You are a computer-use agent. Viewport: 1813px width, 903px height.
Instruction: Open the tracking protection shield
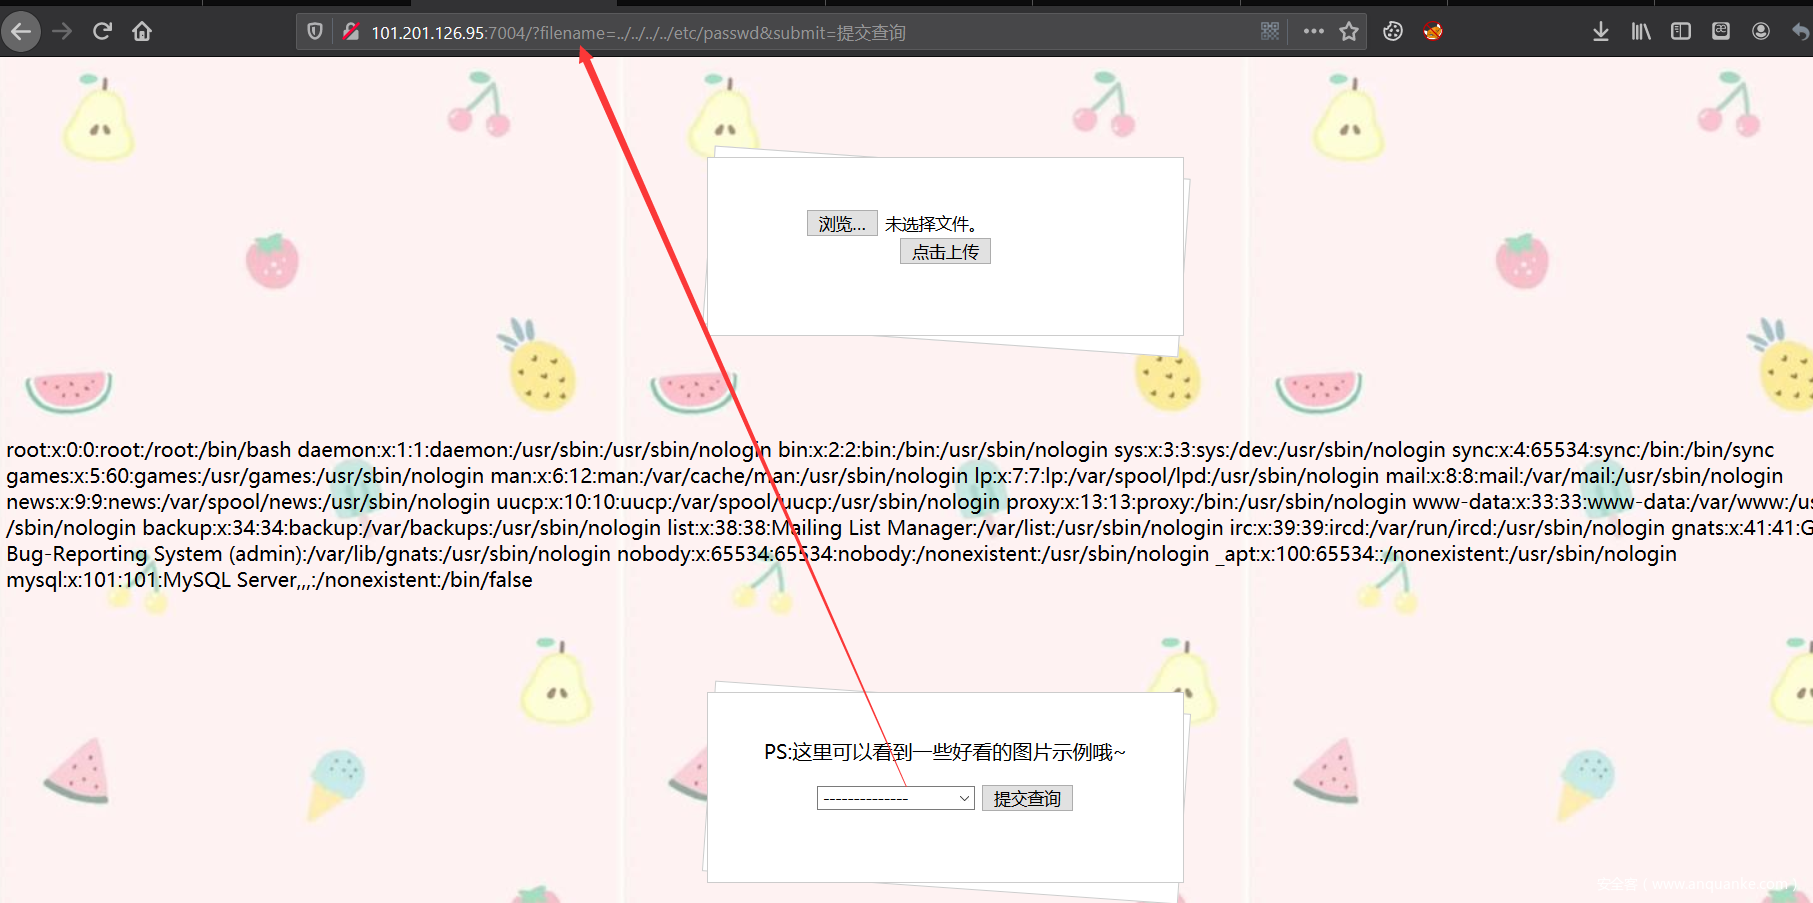(x=315, y=32)
